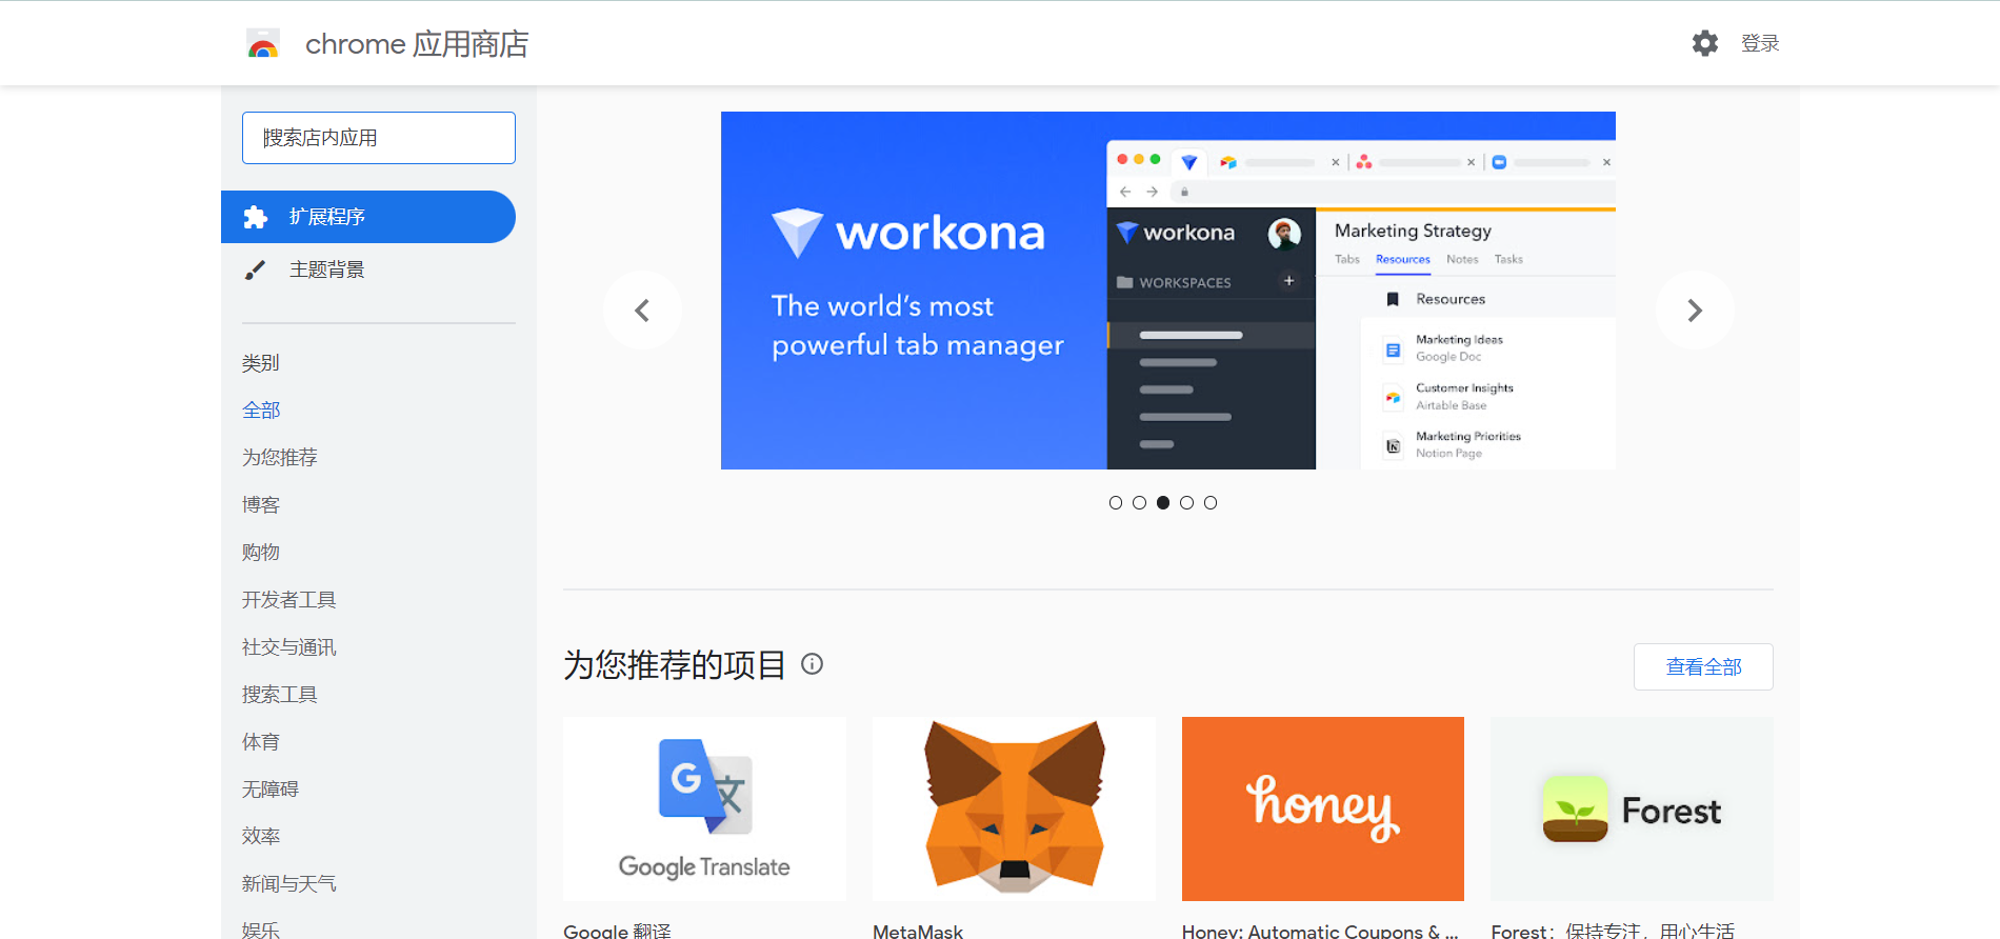The image size is (2000, 939).
Task: Select the 扩展程序 extensions tab
Action: [368, 217]
